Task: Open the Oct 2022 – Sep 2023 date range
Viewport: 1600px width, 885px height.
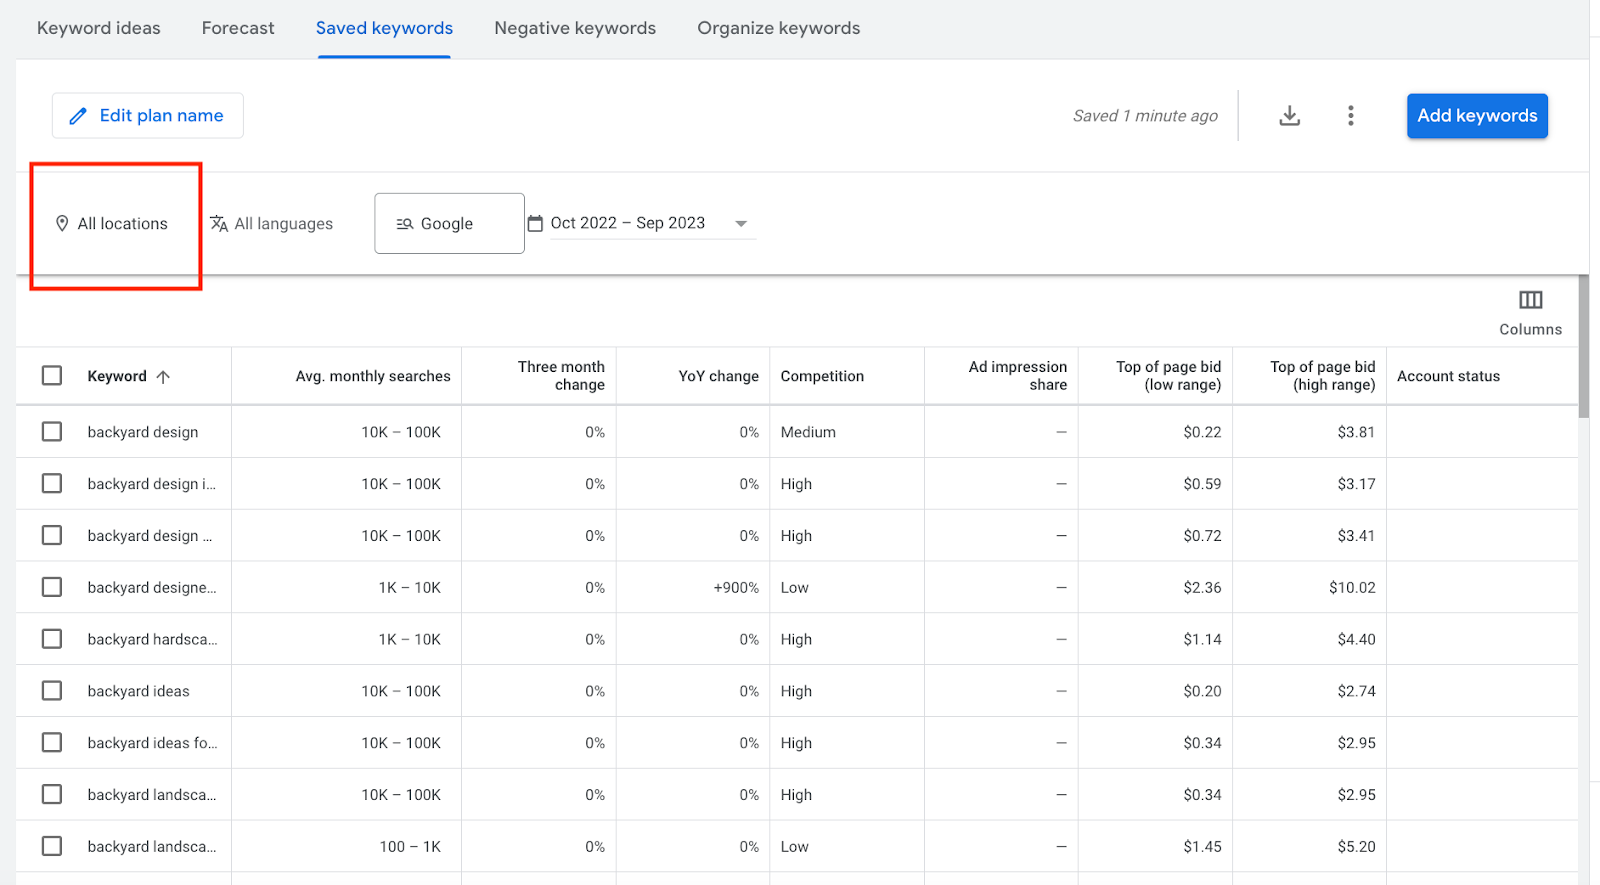Action: click(x=640, y=223)
